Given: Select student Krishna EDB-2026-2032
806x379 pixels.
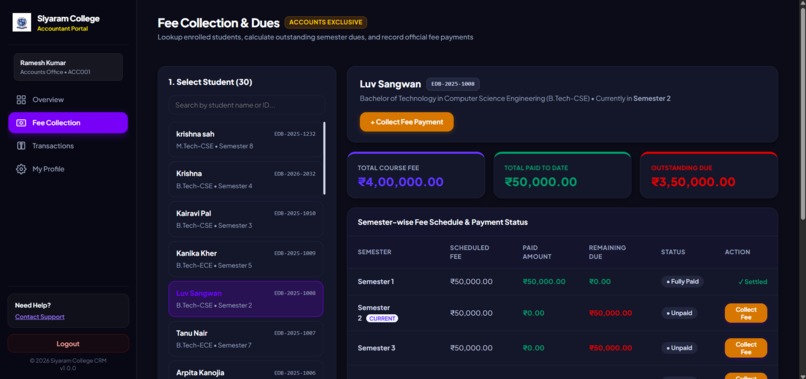Looking at the screenshot, I should point(246,179).
